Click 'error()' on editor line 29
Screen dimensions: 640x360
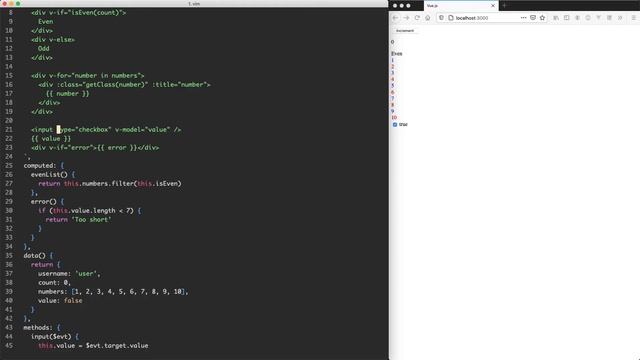(x=44, y=202)
